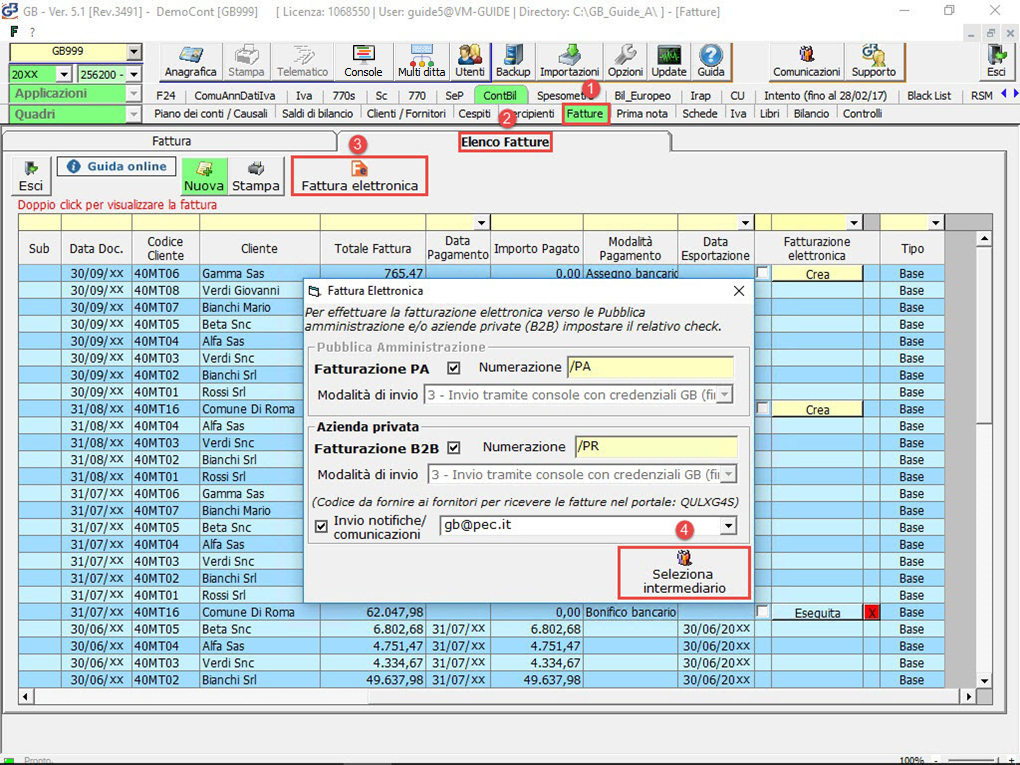1020x765 pixels.
Task: Select the F24 application tab
Action: click(166, 96)
